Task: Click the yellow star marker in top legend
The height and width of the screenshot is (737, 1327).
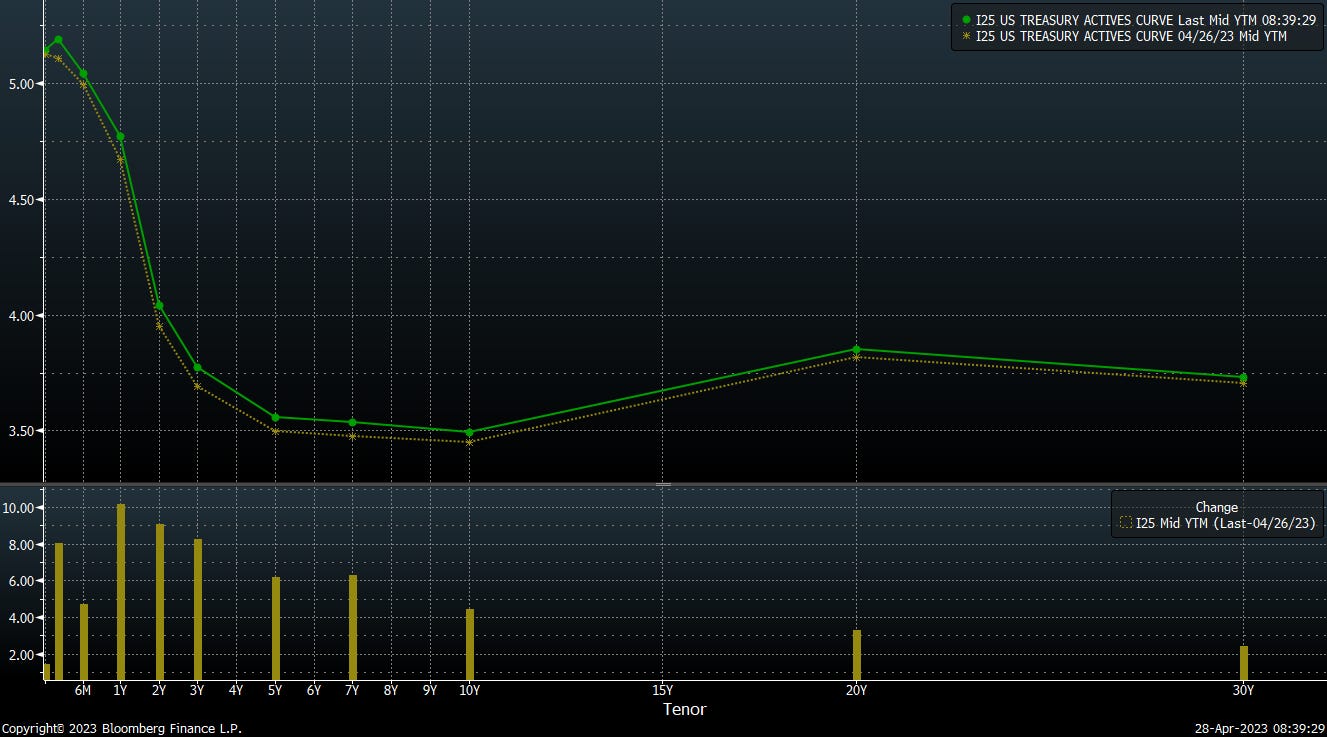Action: click(x=966, y=36)
